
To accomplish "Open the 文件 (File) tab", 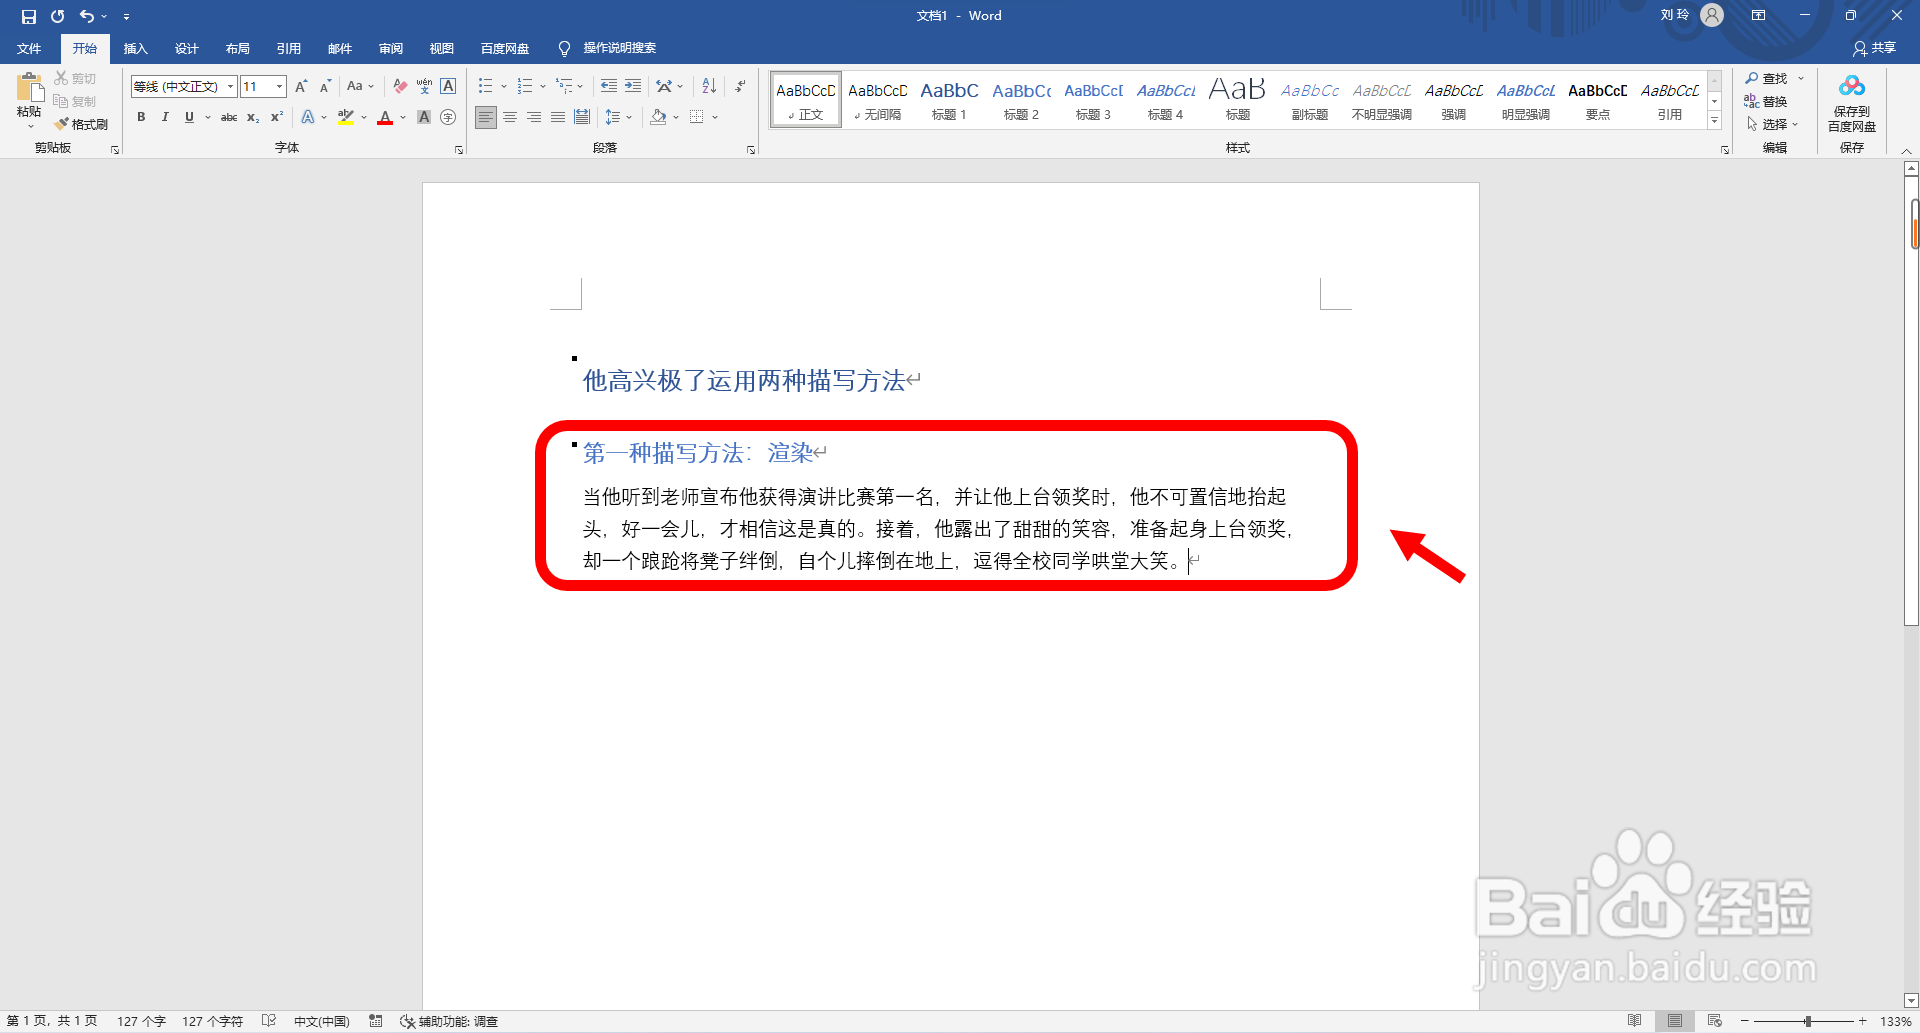I will tap(29, 48).
